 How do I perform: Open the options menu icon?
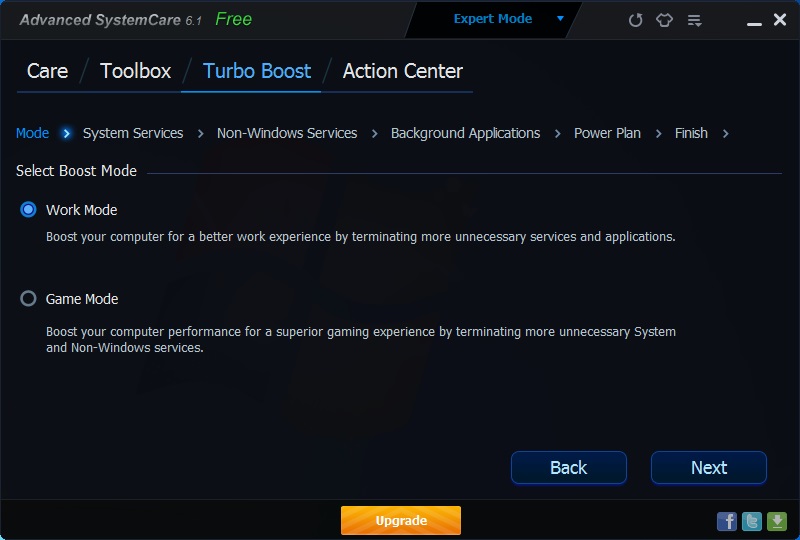click(694, 20)
